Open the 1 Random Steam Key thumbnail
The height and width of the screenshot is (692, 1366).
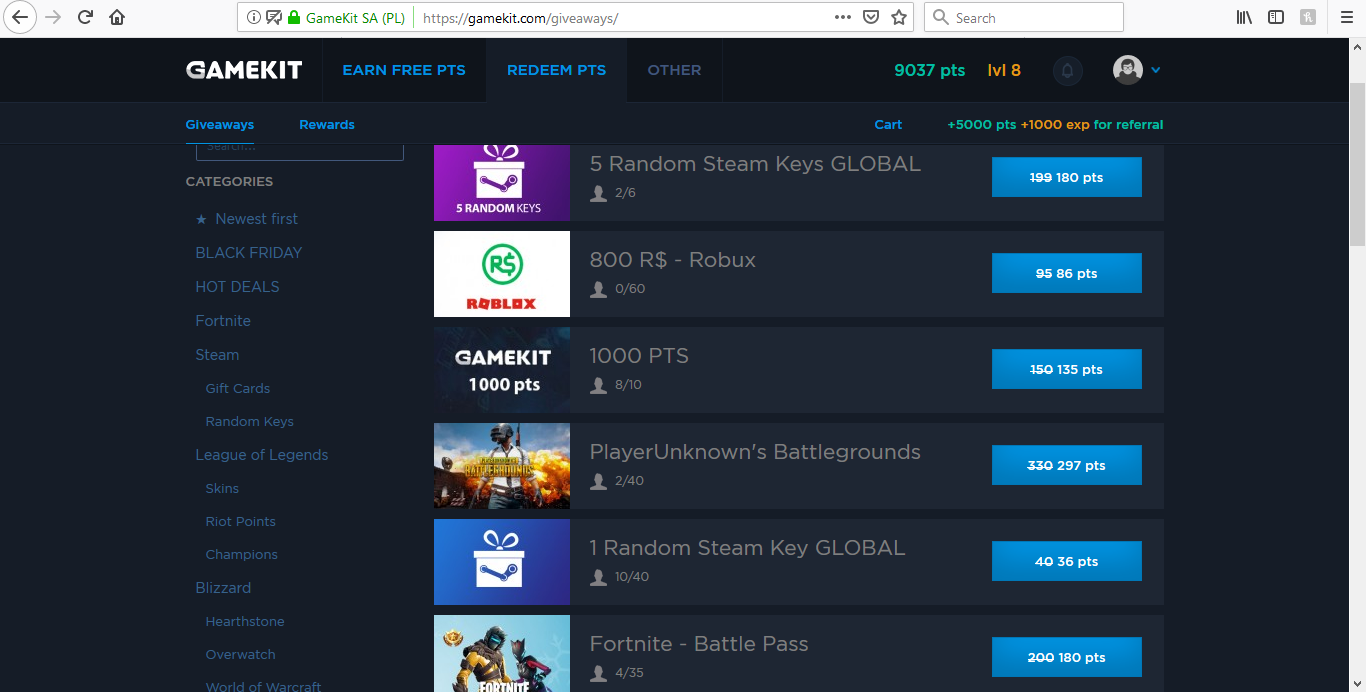click(502, 562)
